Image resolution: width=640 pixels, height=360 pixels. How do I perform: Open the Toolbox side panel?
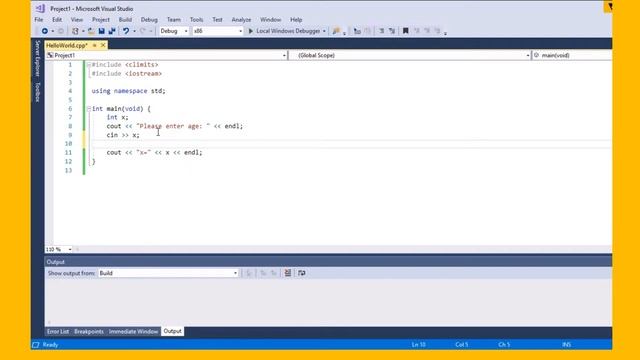pos(38,92)
